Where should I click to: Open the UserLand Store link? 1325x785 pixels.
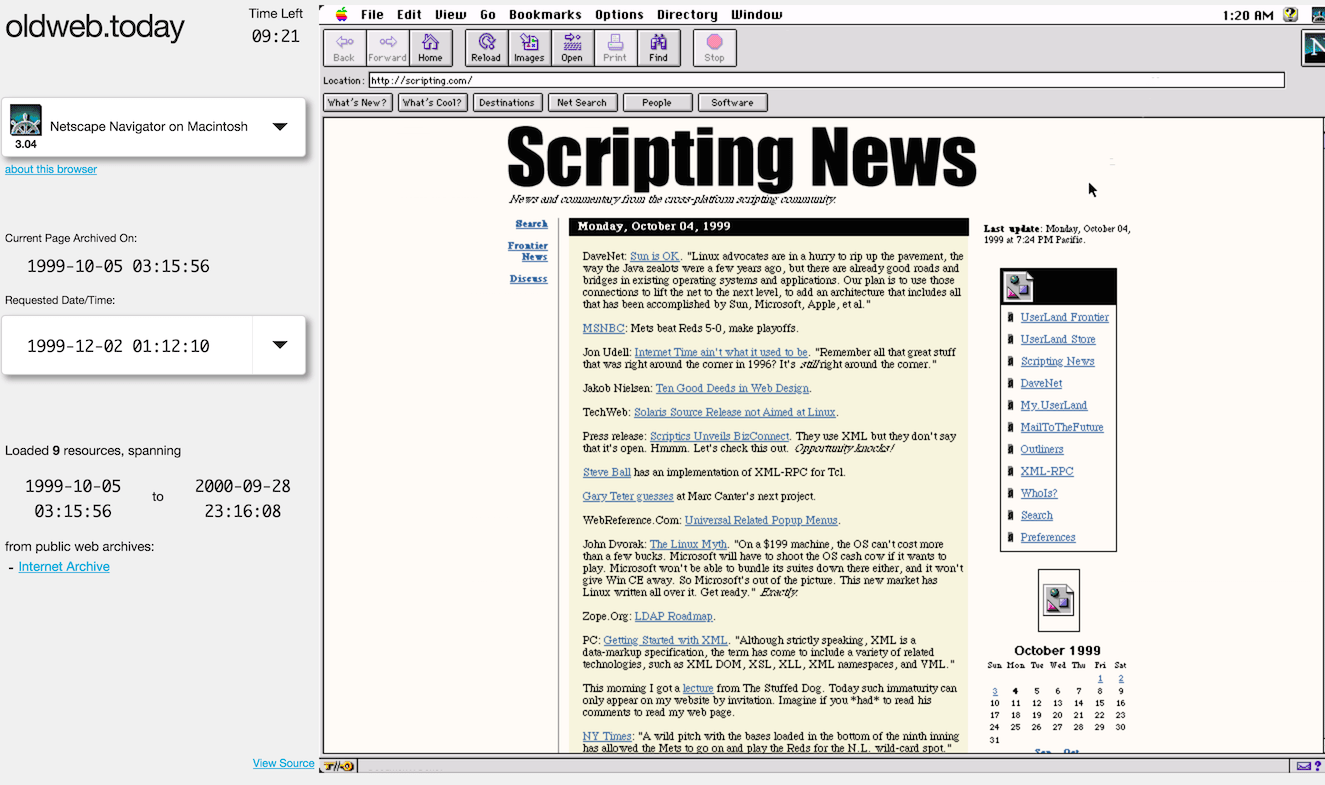pyautogui.click(x=1057, y=339)
